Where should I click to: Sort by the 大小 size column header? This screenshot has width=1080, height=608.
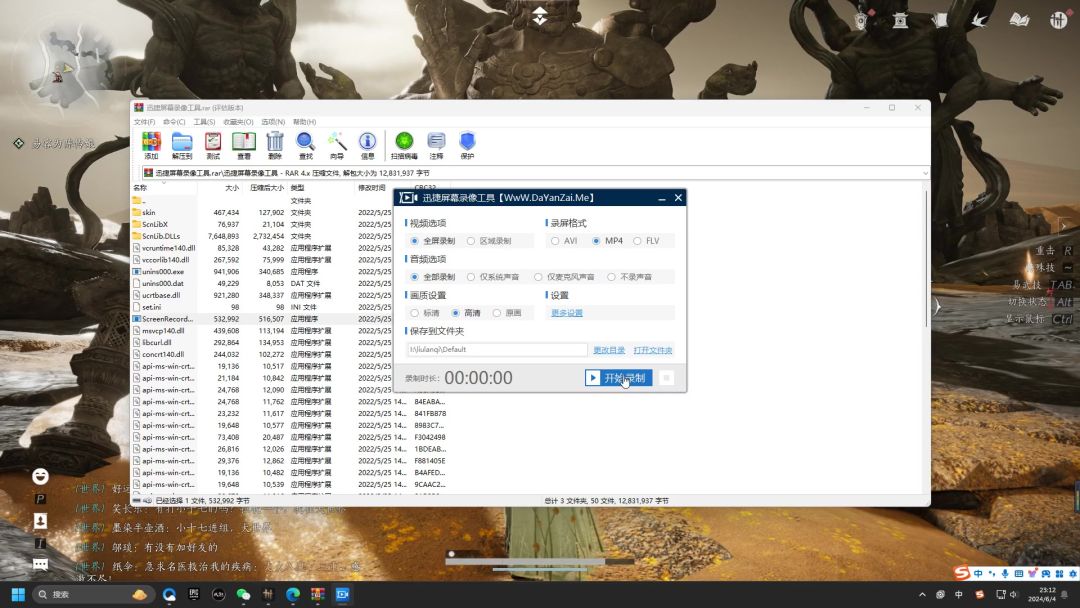tap(220, 187)
